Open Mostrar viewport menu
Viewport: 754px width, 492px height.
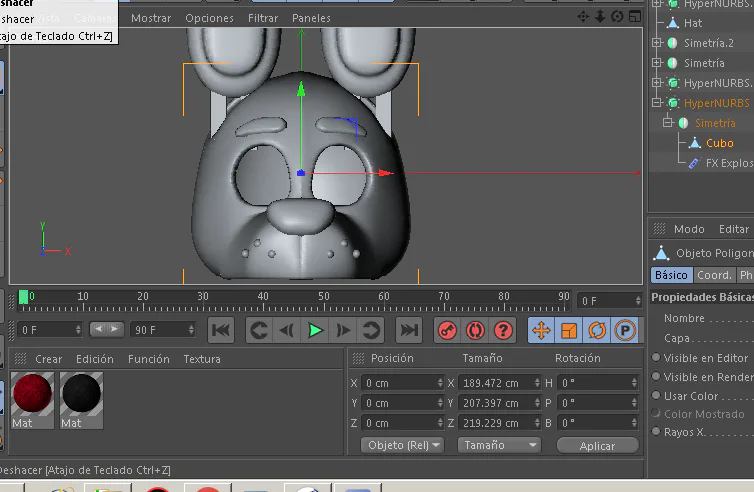[151, 18]
